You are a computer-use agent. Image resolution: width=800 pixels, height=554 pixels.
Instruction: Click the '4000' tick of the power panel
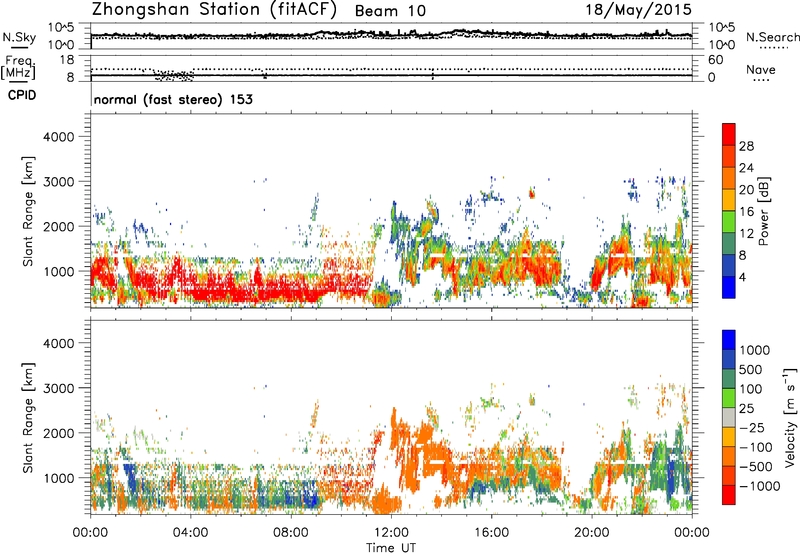coord(59,137)
